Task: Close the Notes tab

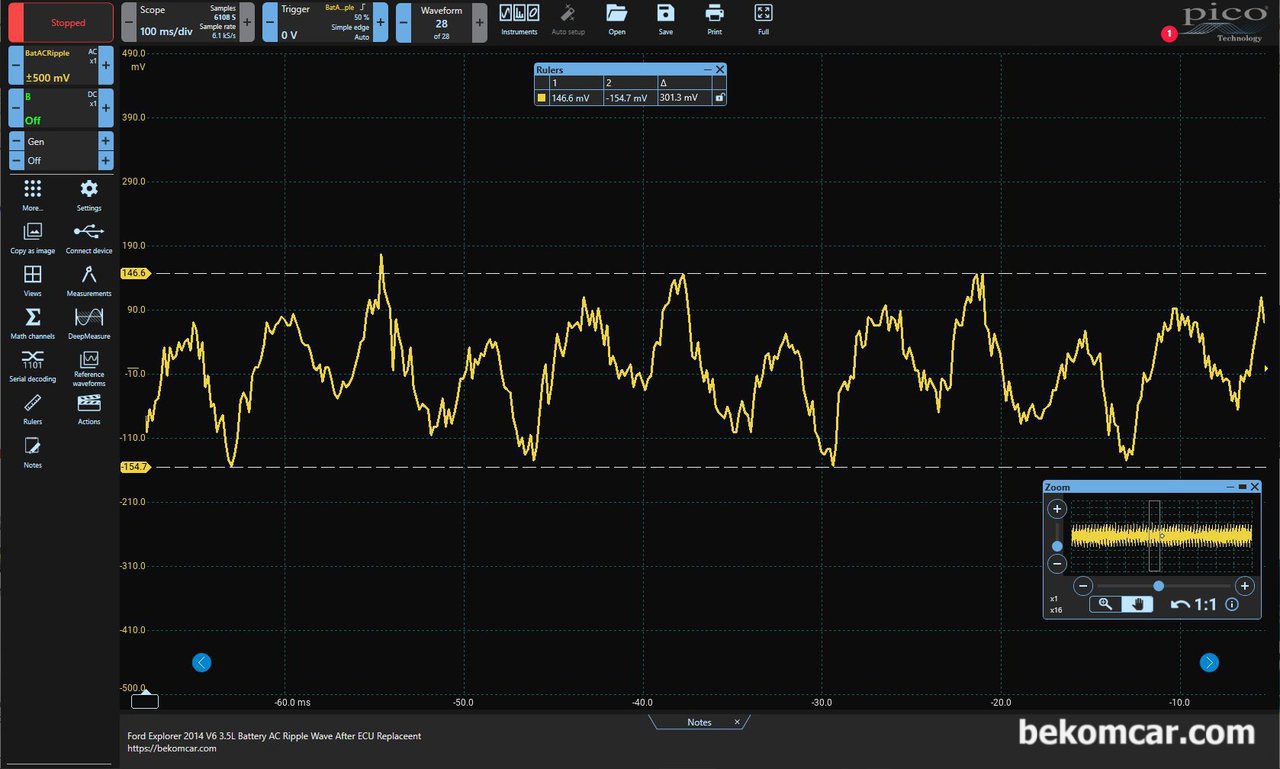Action: [737, 722]
